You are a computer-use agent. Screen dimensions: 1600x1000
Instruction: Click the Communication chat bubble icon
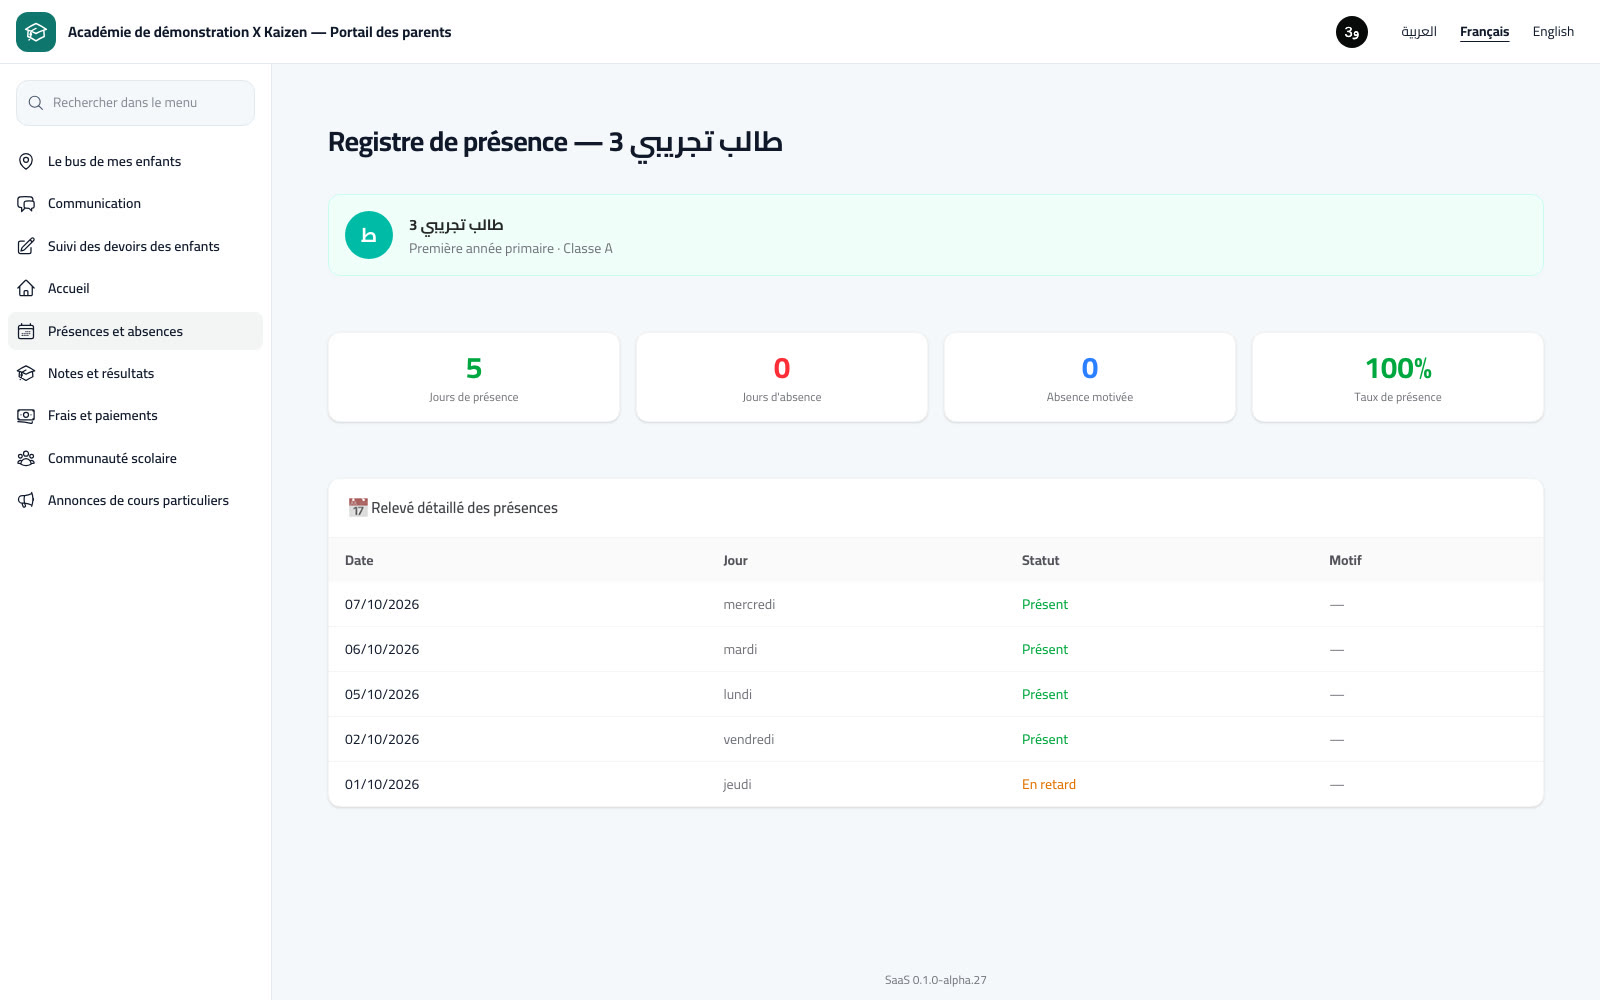(26, 204)
